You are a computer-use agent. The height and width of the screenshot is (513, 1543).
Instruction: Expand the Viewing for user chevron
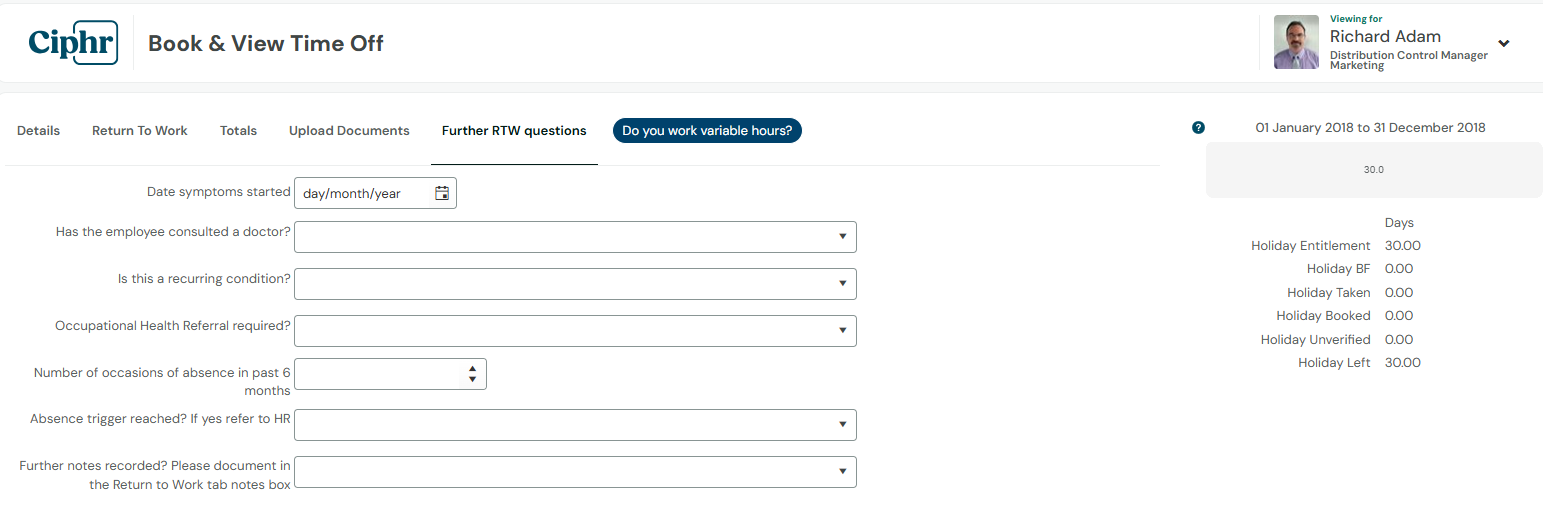pos(1503,43)
